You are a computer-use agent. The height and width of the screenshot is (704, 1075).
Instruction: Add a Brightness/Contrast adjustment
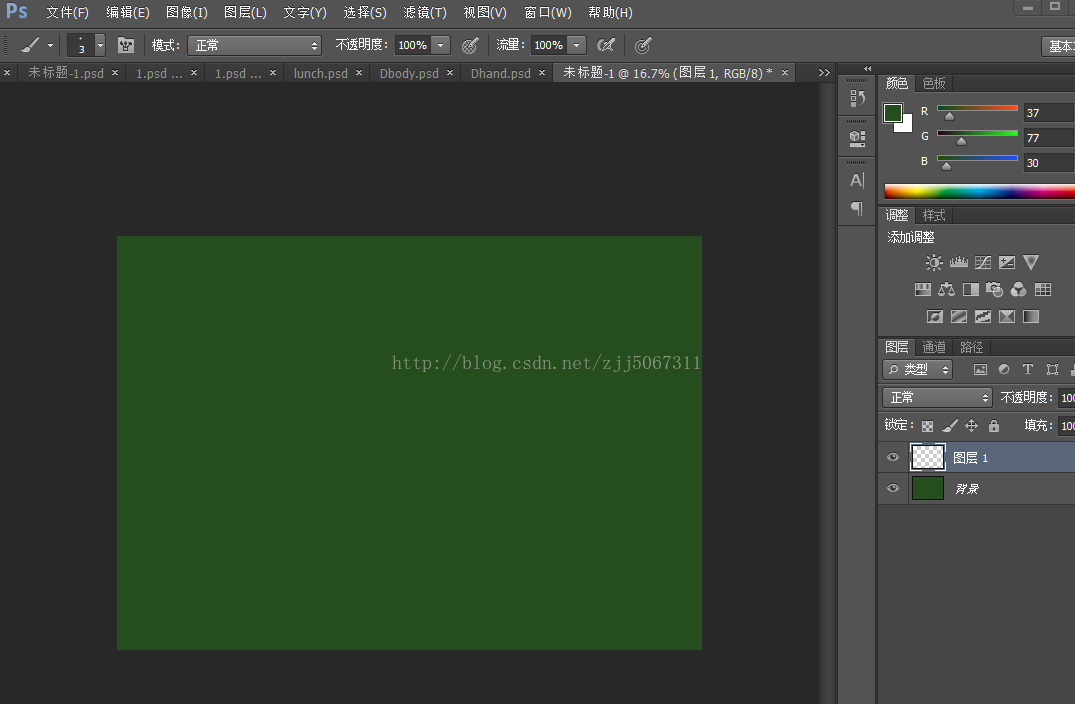click(934, 263)
